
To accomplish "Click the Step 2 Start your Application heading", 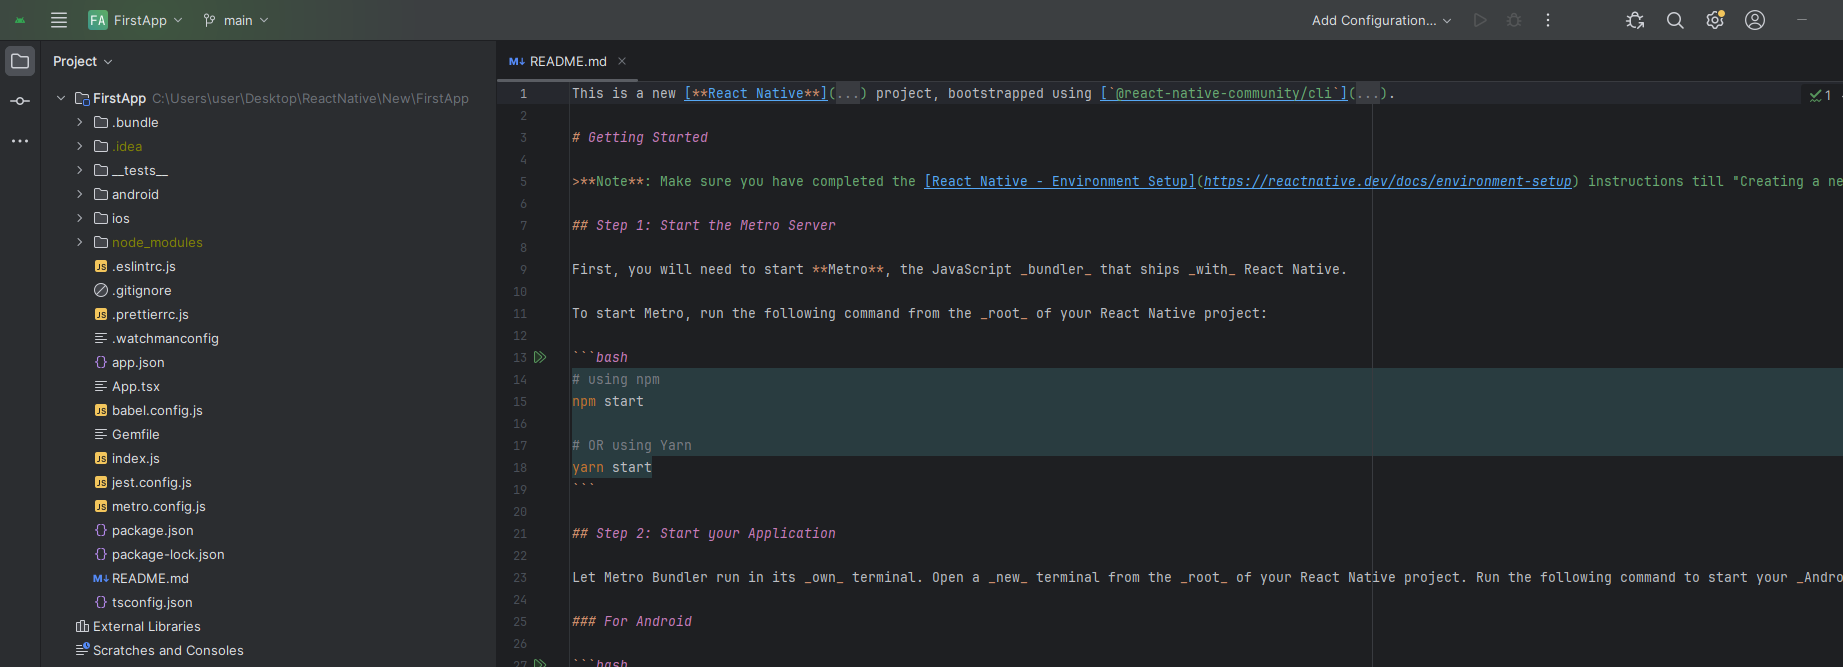I will (x=704, y=533).
